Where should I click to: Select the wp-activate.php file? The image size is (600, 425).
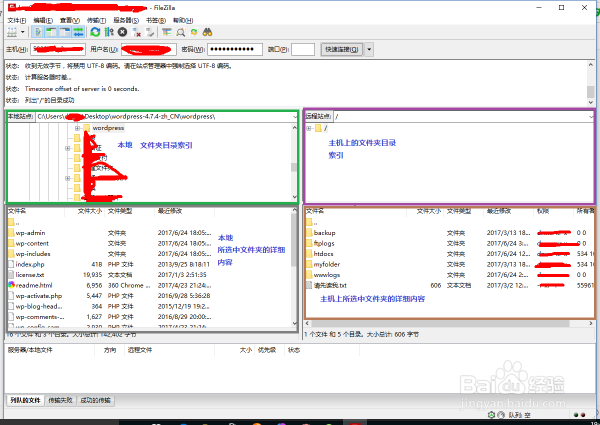[x=39, y=296]
